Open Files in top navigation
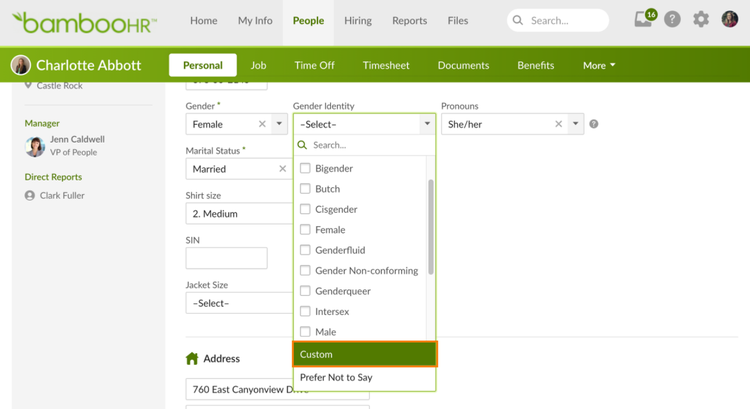Viewport: 750px width, 409px height. (458, 21)
